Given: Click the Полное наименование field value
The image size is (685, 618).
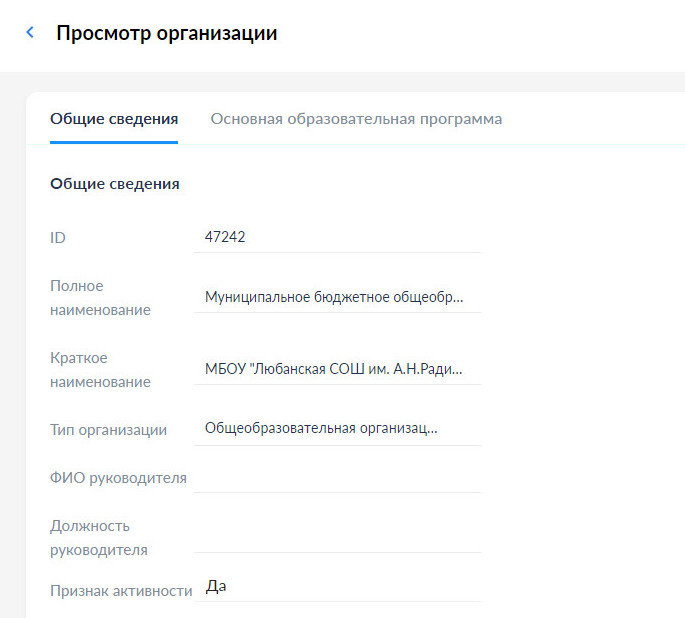Looking at the screenshot, I should coord(337,297).
